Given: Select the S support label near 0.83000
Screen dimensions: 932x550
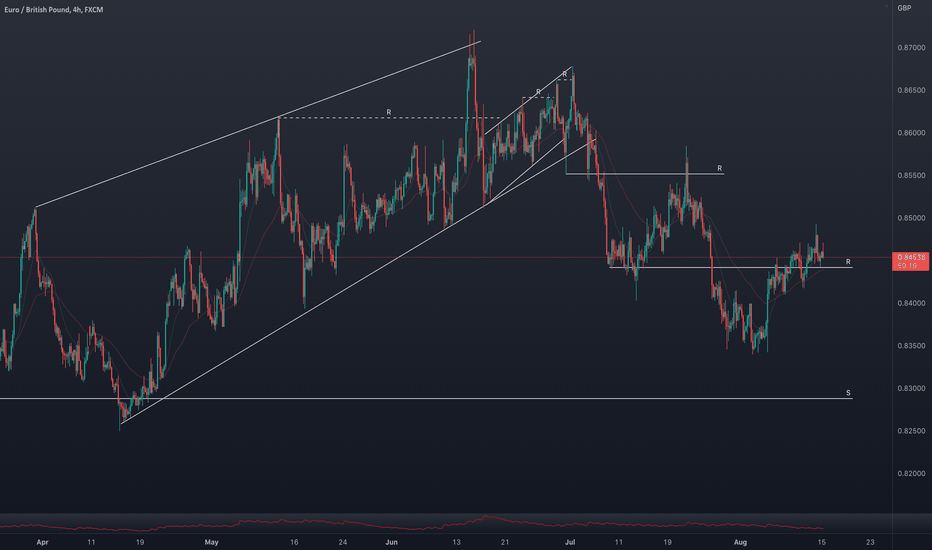Looking at the screenshot, I should point(848,393).
